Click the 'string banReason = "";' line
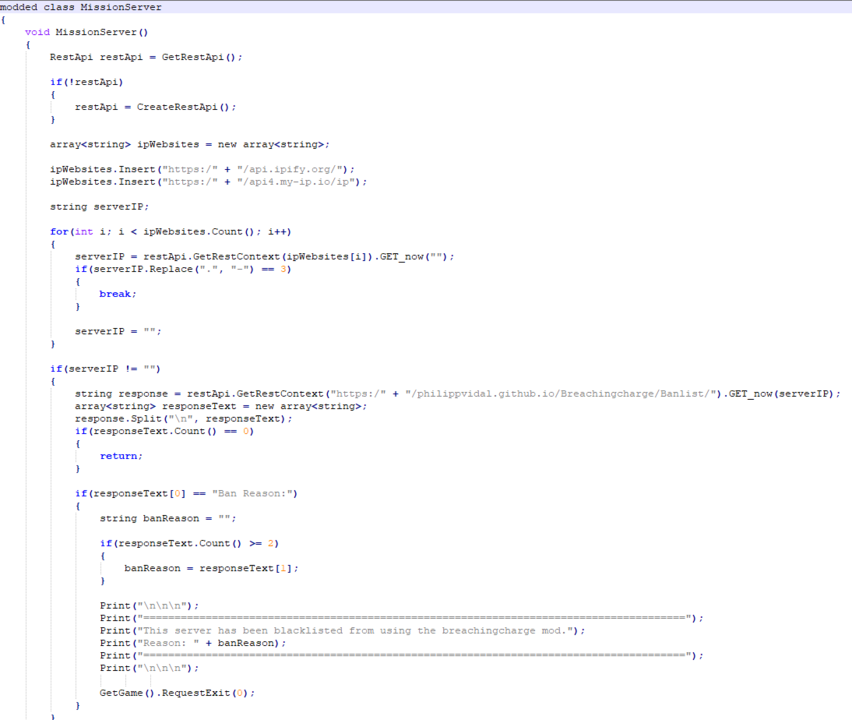The width and height of the screenshot is (852, 720). click(168, 519)
